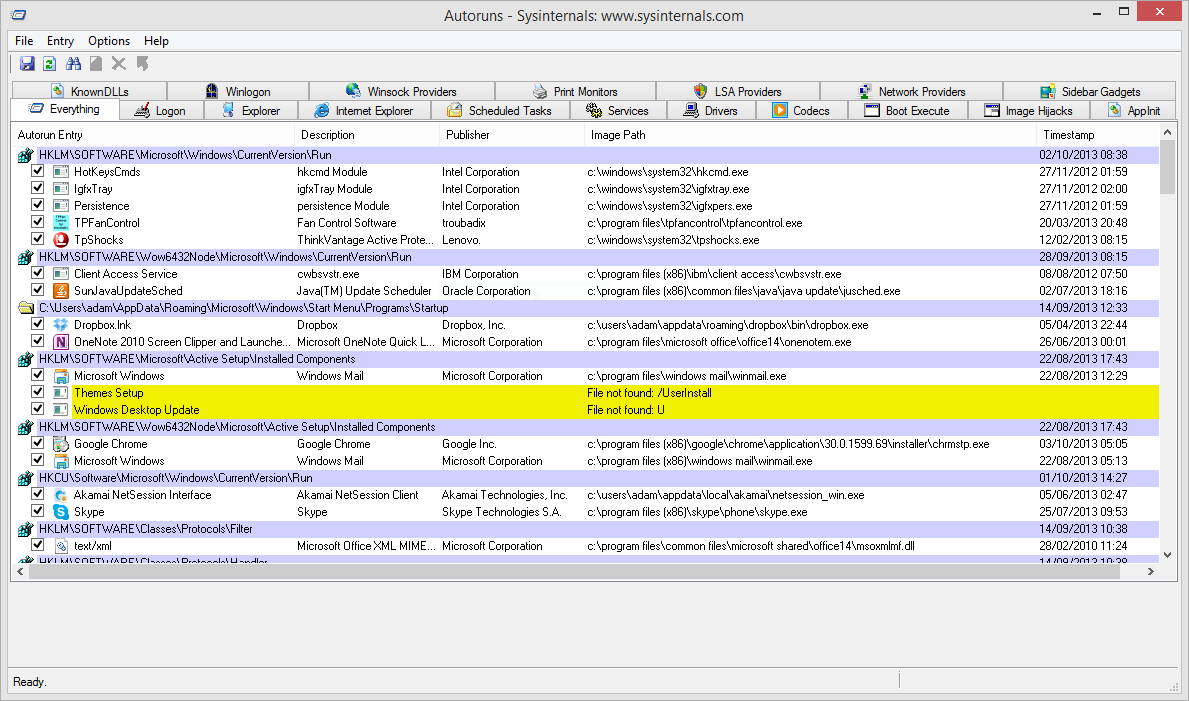Viewport: 1189px width, 701px height.
Task: Switch to the Services tab
Action: pyautogui.click(x=620, y=111)
